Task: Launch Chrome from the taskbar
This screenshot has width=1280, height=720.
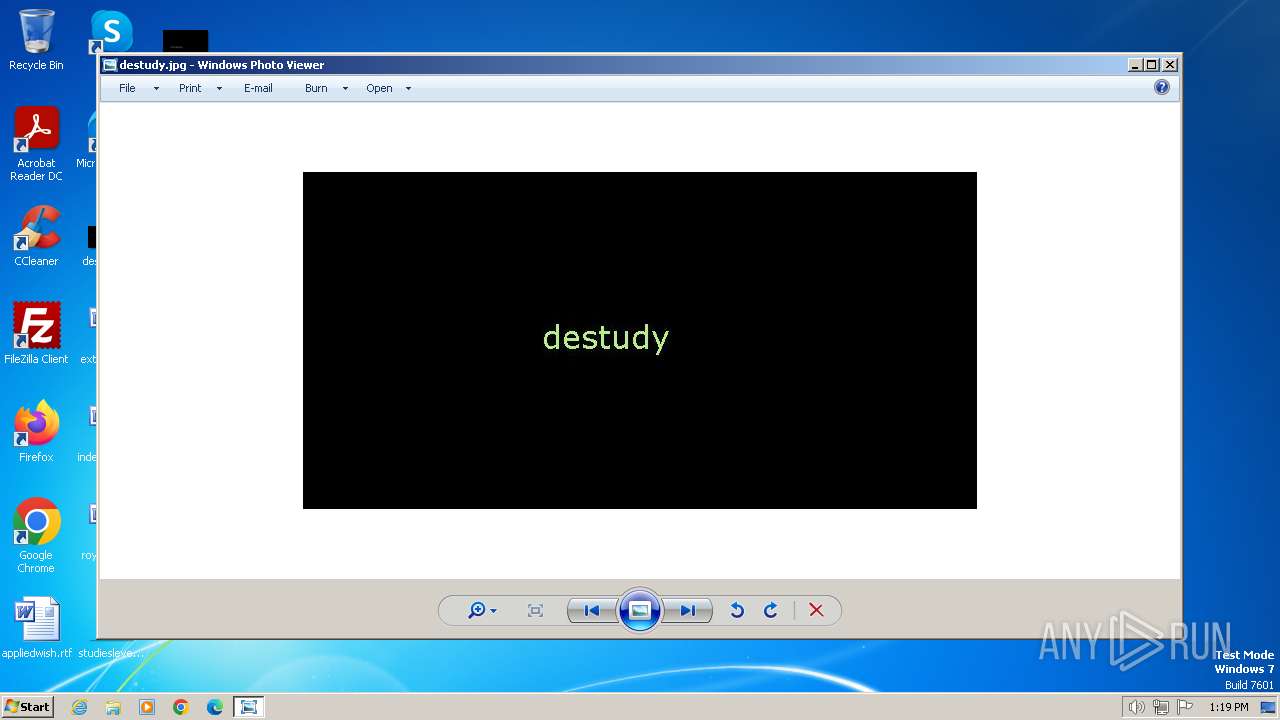Action: pyautogui.click(x=181, y=707)
